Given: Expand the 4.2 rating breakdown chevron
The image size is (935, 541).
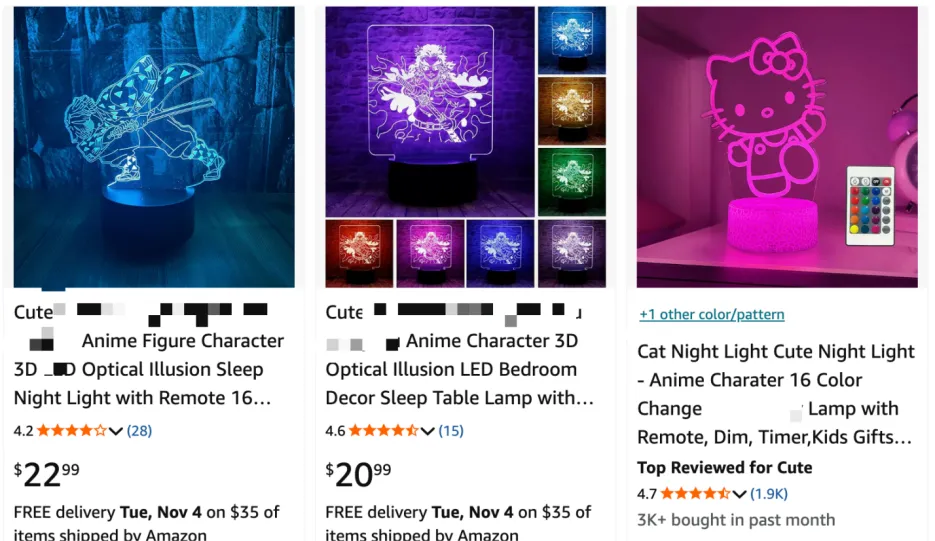Looking at the screenshot, I should click(115, 431).
